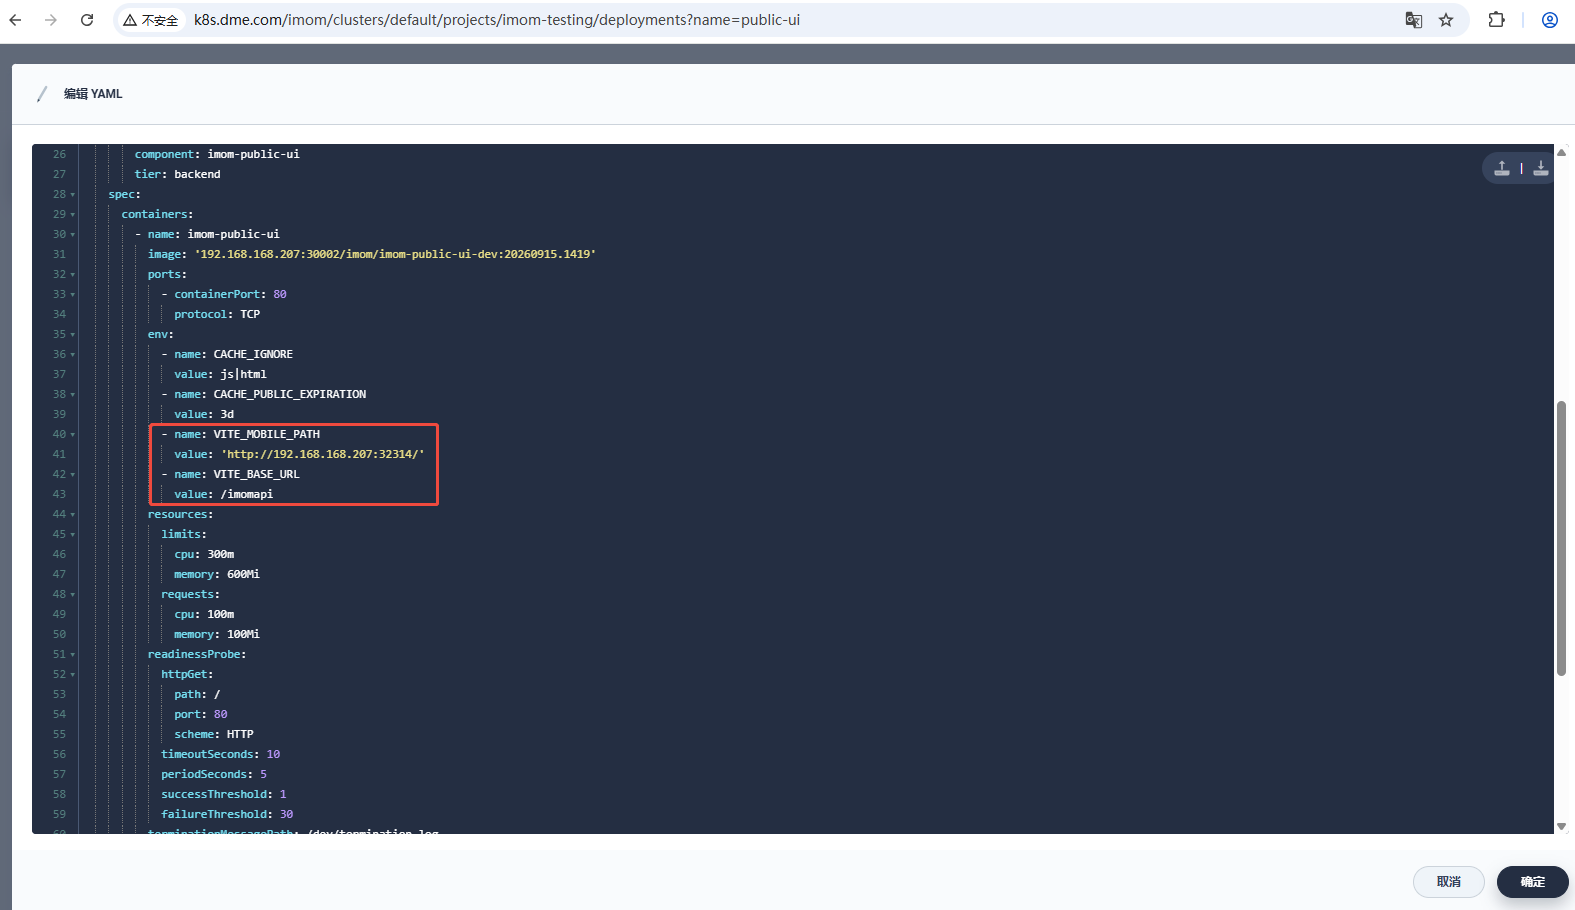Click the browser forward arrow
The width and height of the screenshot is (1575, 910).
tap(51, 20)
